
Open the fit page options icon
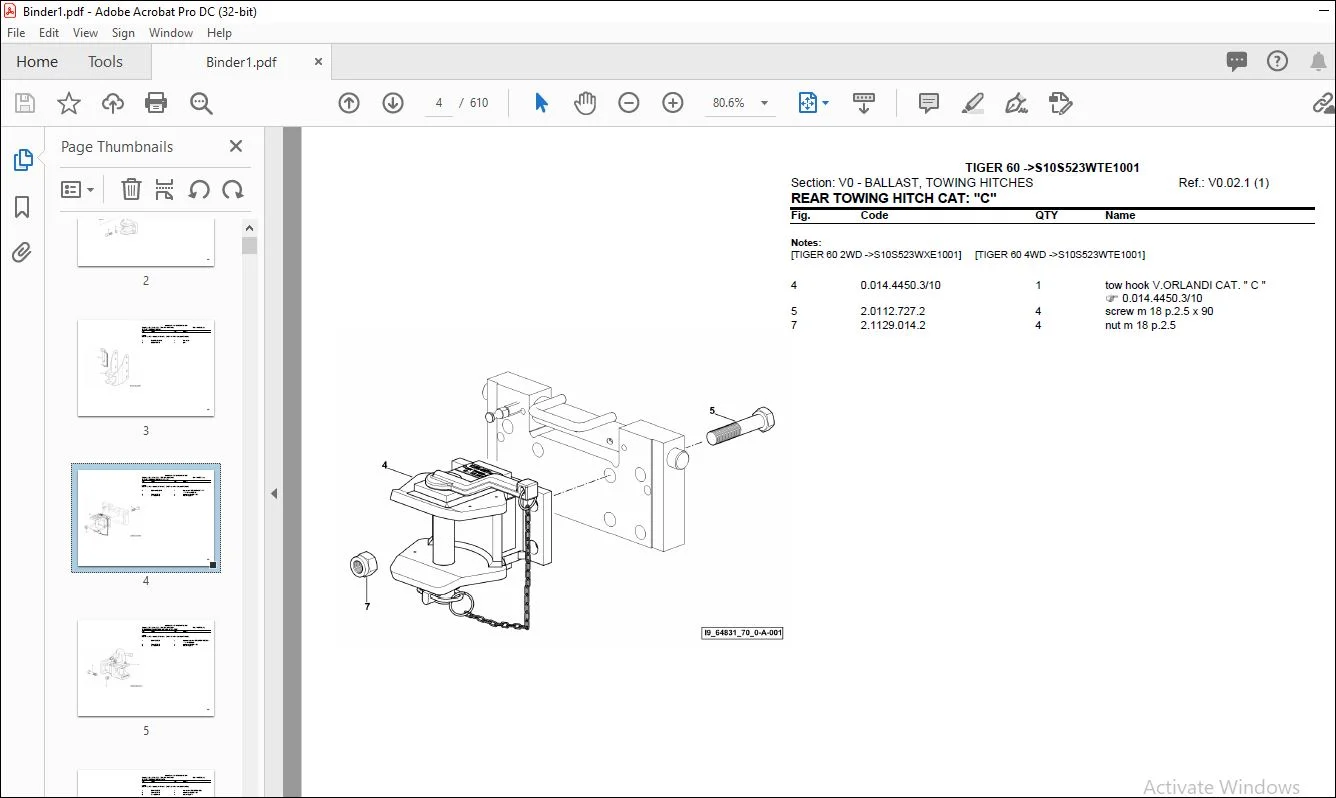click(813, 103)
